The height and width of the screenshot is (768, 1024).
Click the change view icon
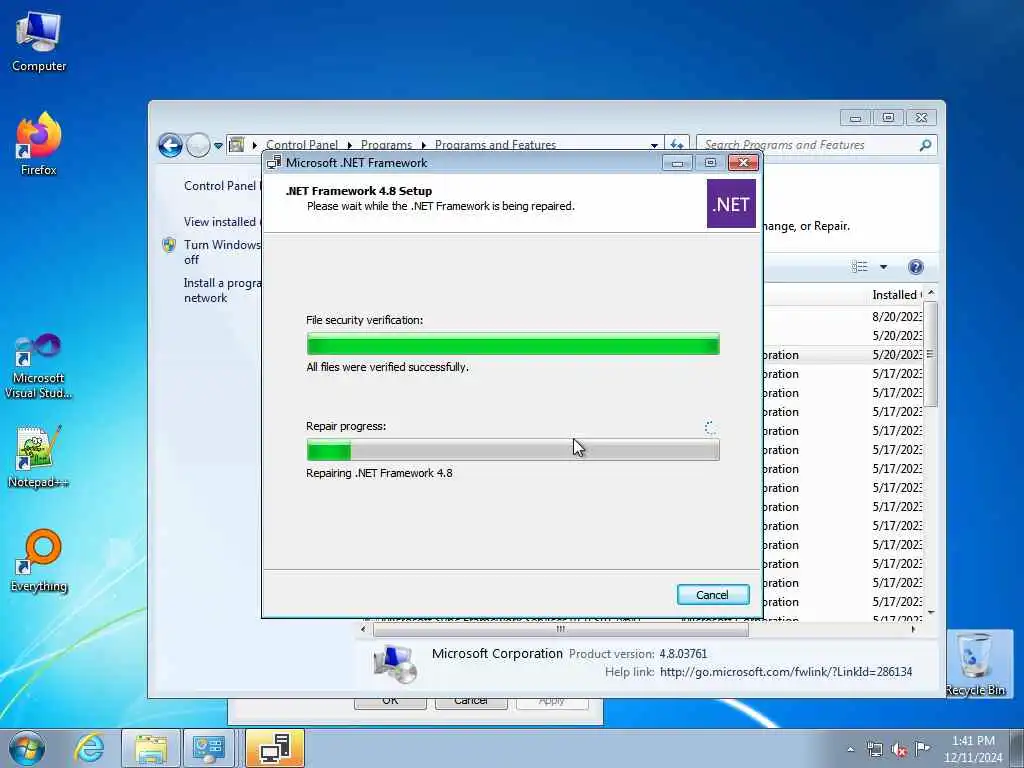click(859, 266)
